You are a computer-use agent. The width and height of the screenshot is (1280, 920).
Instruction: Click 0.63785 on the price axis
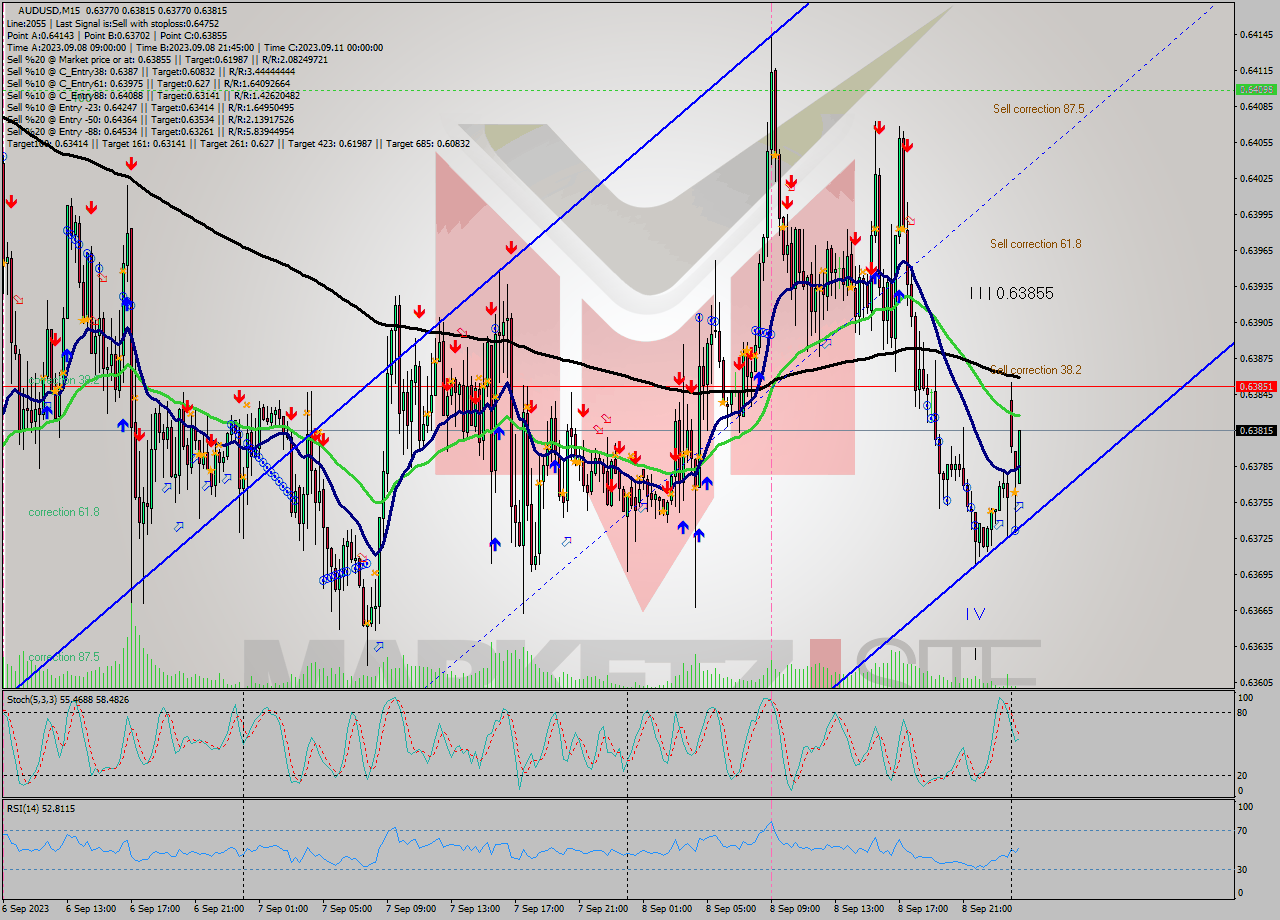point(1257,466)
